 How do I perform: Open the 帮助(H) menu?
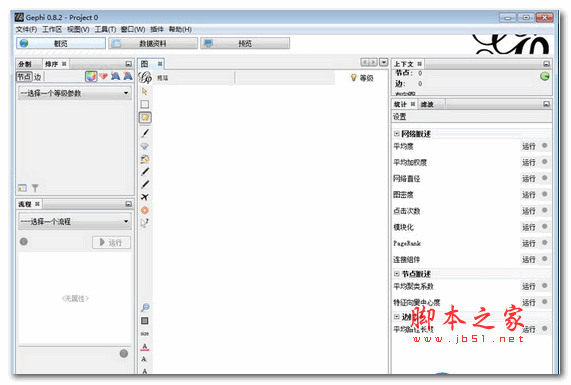[180, 29]
